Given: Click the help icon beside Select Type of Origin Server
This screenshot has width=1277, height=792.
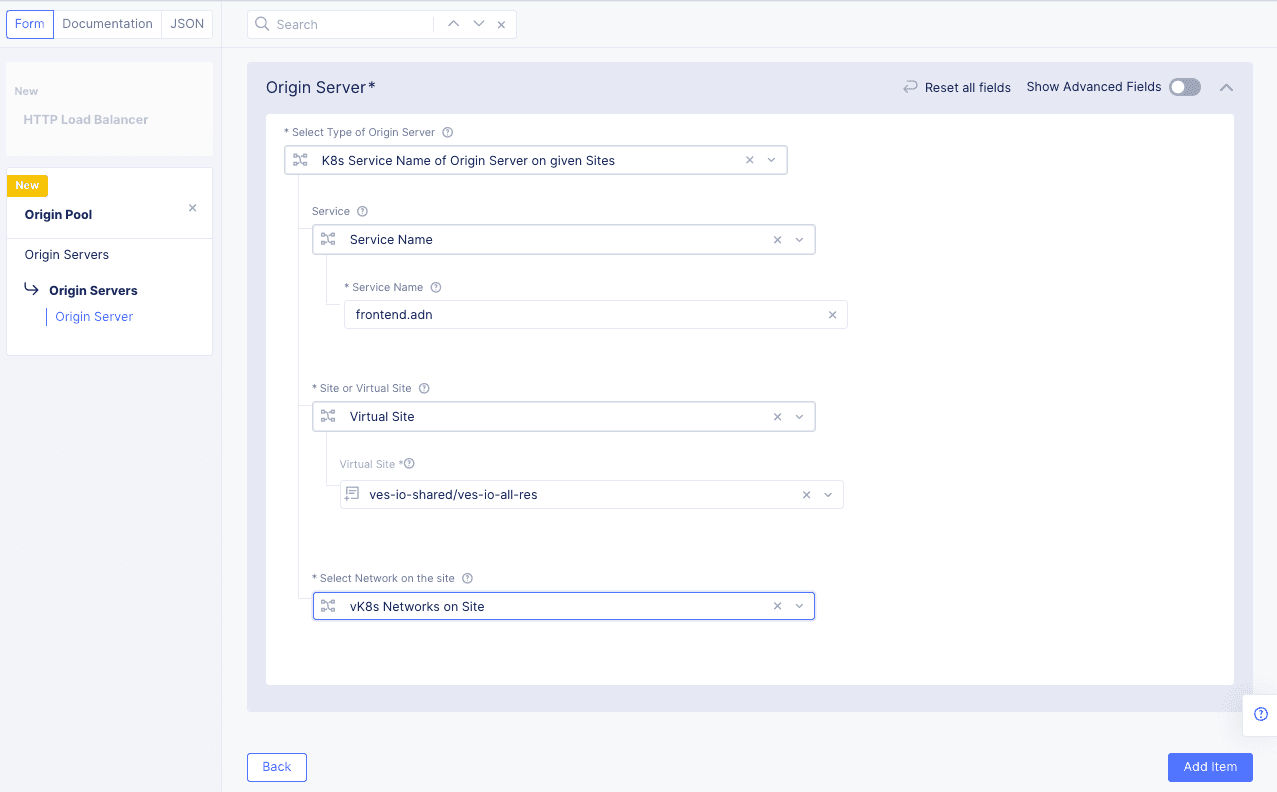Looking at the screenshot, I should click(447, 131).
